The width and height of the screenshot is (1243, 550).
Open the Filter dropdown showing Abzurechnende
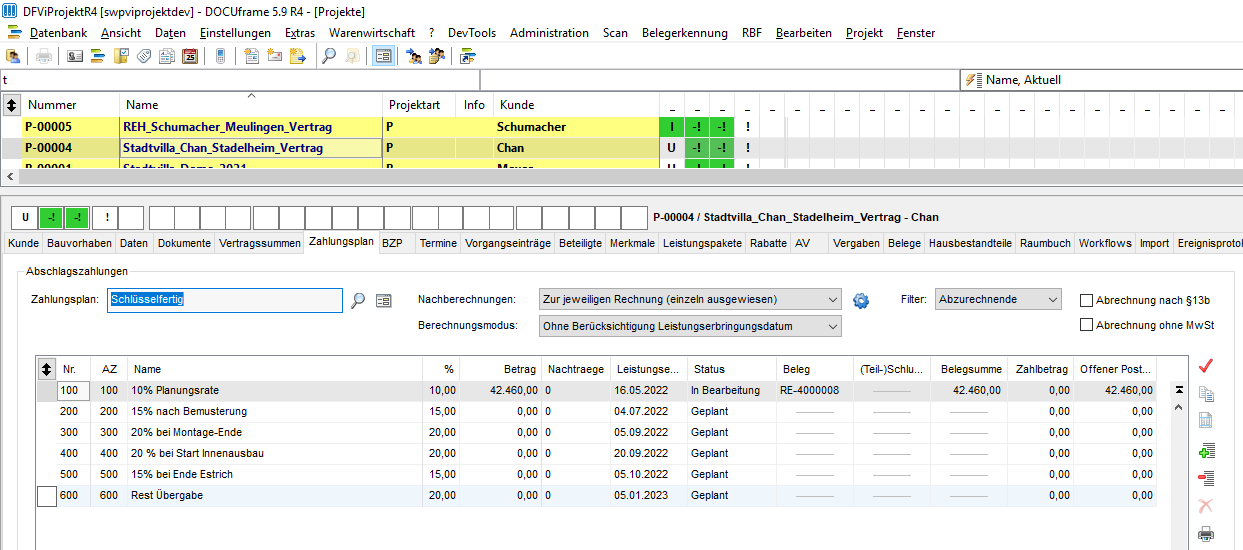[x=998, y=299]
